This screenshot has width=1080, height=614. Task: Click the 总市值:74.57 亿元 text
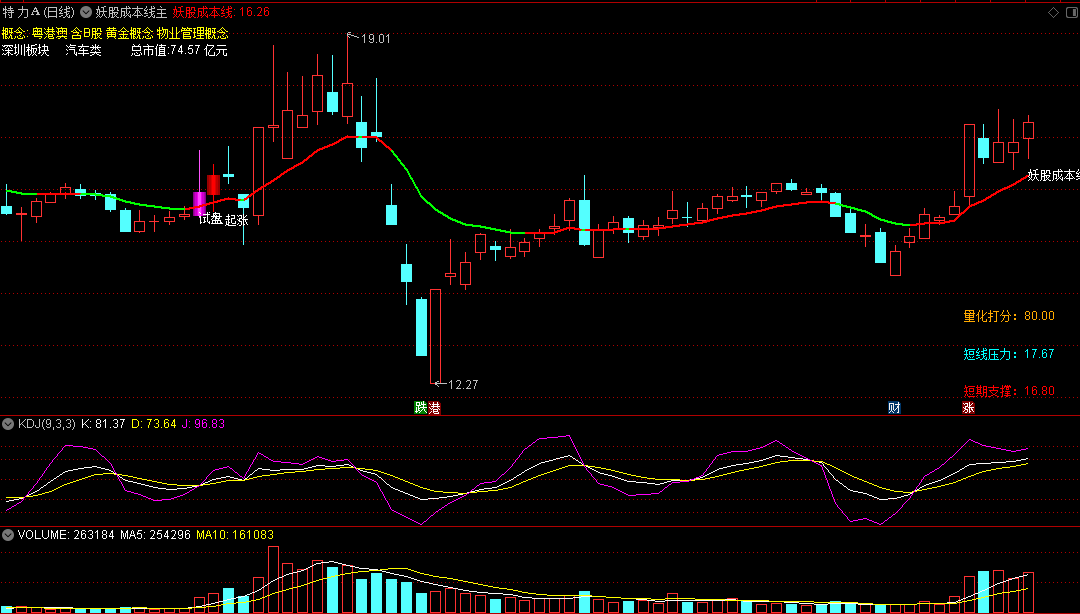click(x=179, y=50)
